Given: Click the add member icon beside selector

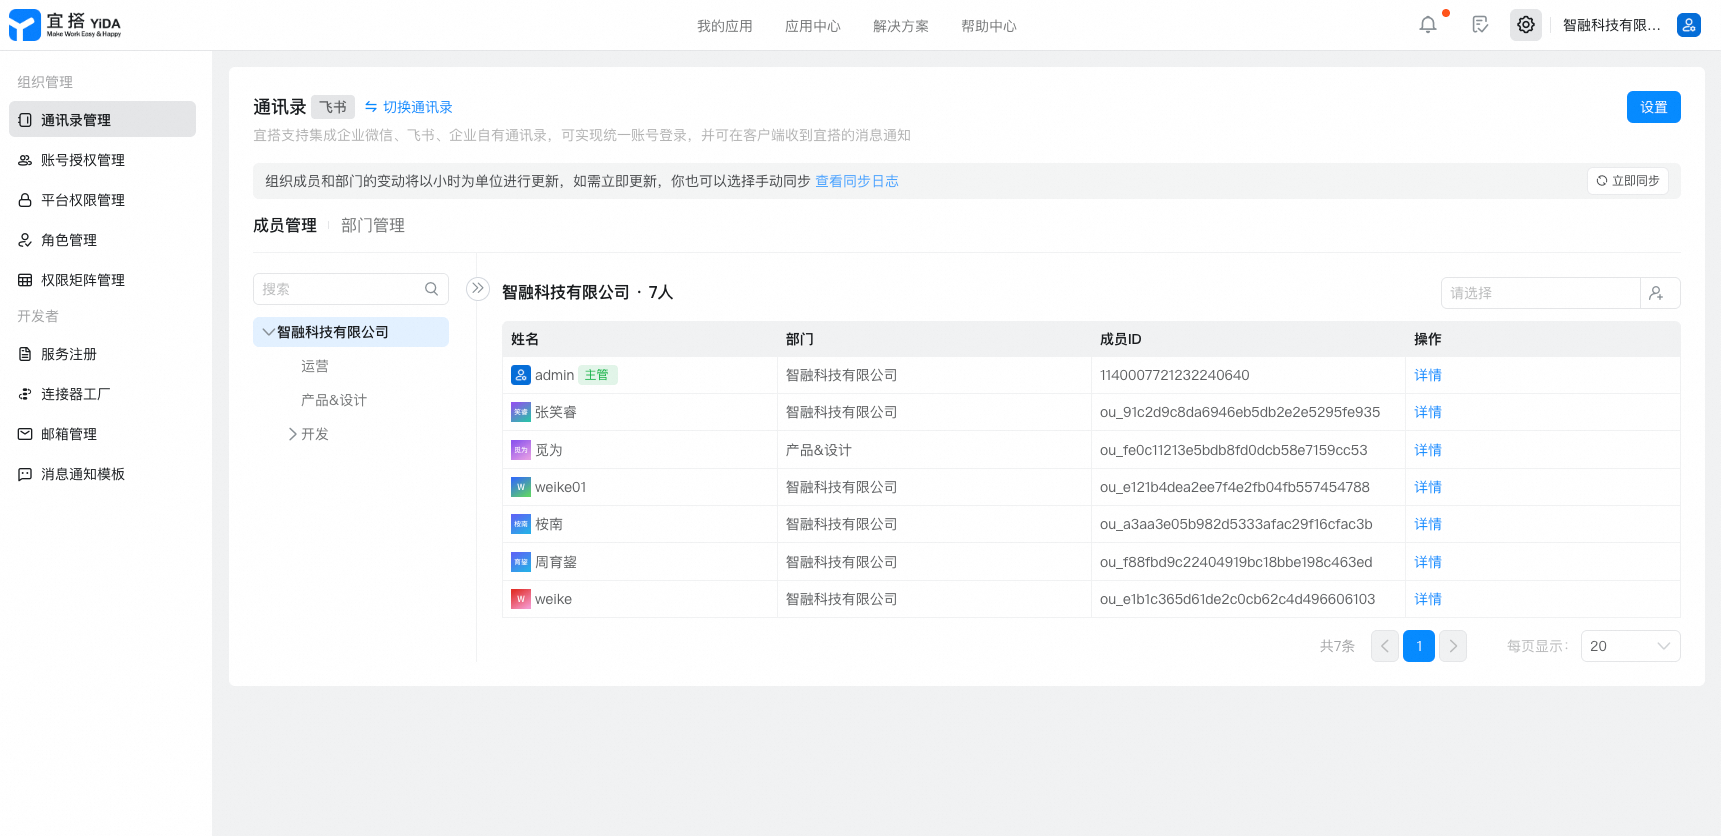Looking at the screenshot, I should coord(1657,293).
